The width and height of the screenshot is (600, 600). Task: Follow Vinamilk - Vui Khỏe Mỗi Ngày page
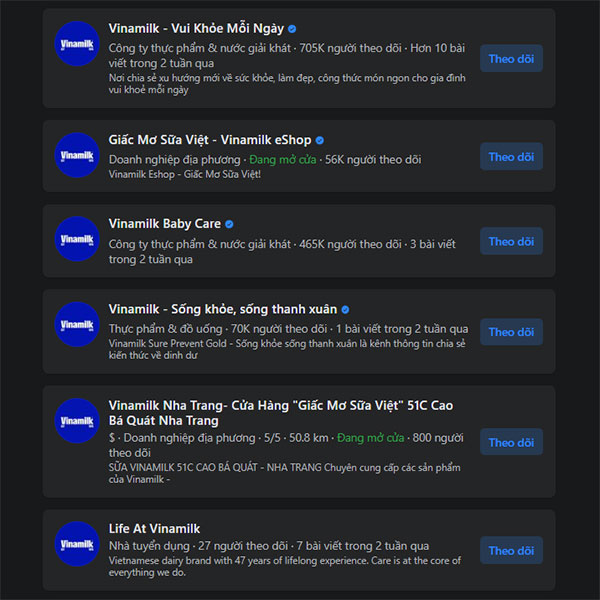coord(511,59)
